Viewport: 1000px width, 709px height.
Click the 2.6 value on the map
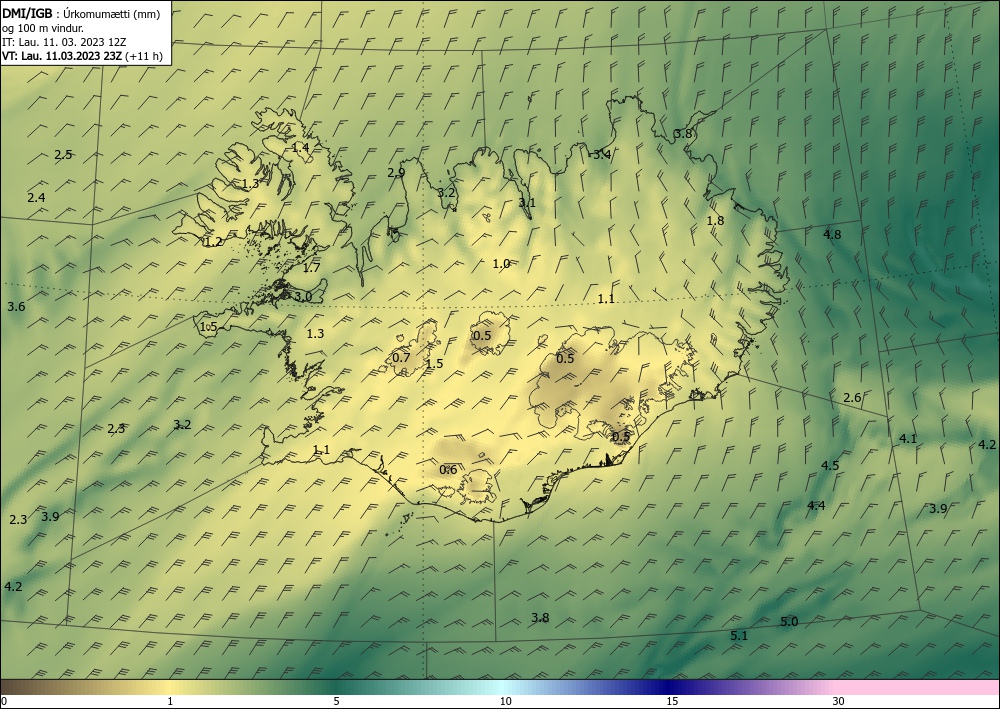coord(853,398)
